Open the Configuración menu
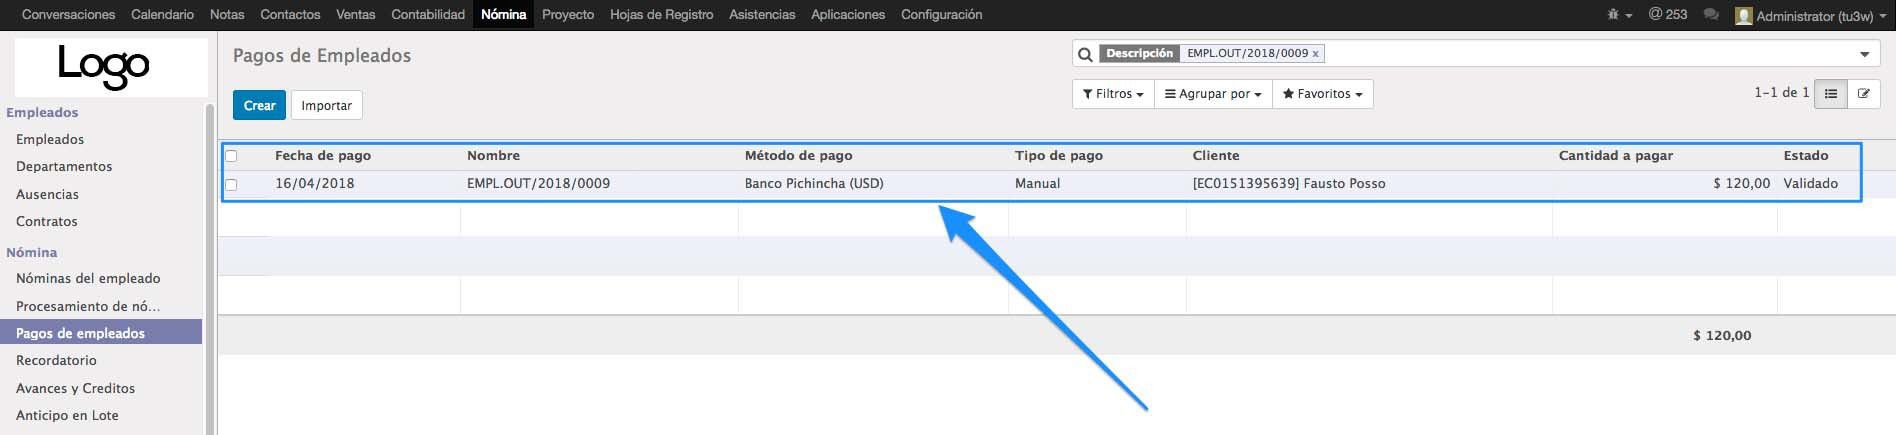 pyautogui.click(x=941, y=15)
